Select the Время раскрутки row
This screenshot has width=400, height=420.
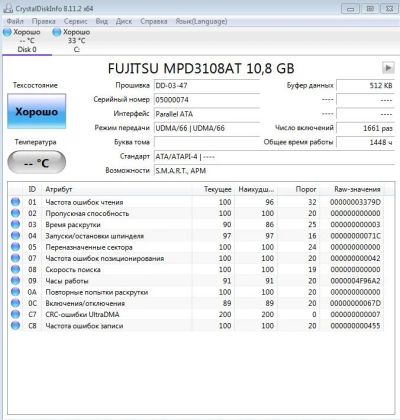pos(196,224)
